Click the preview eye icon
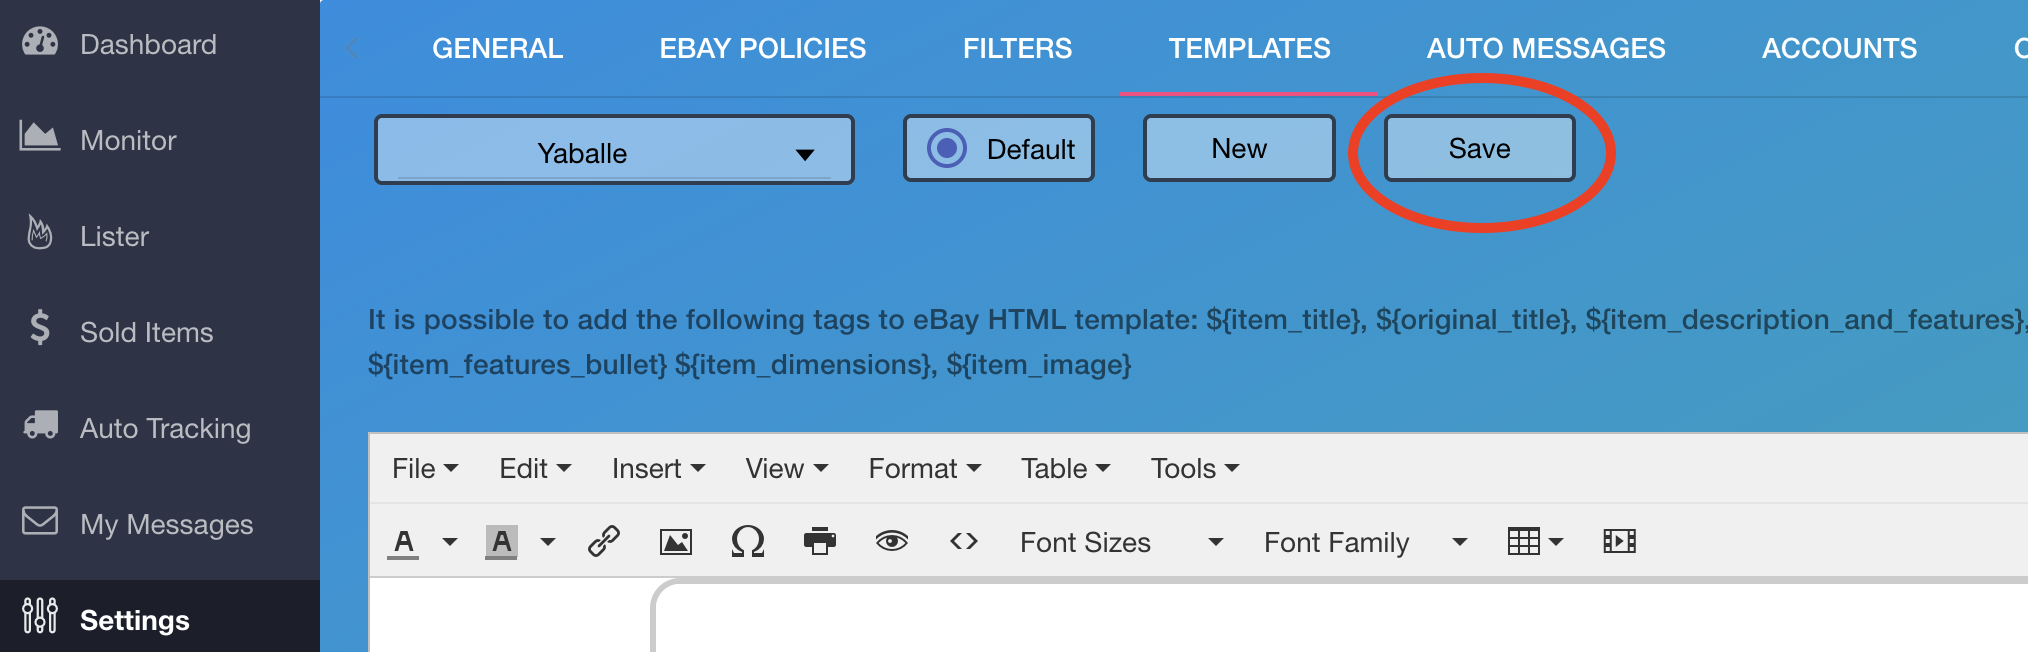Viewport: 2028px width, 652px height. click(892, 541)
